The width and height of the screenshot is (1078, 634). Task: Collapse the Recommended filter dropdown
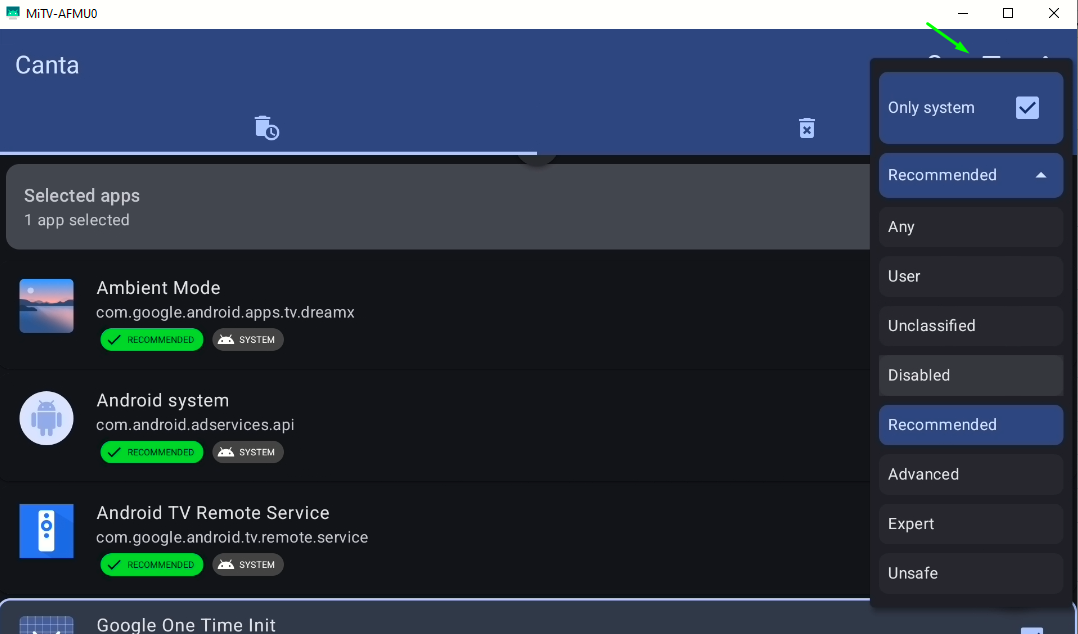pyautogui.click(x=971, y=175)
